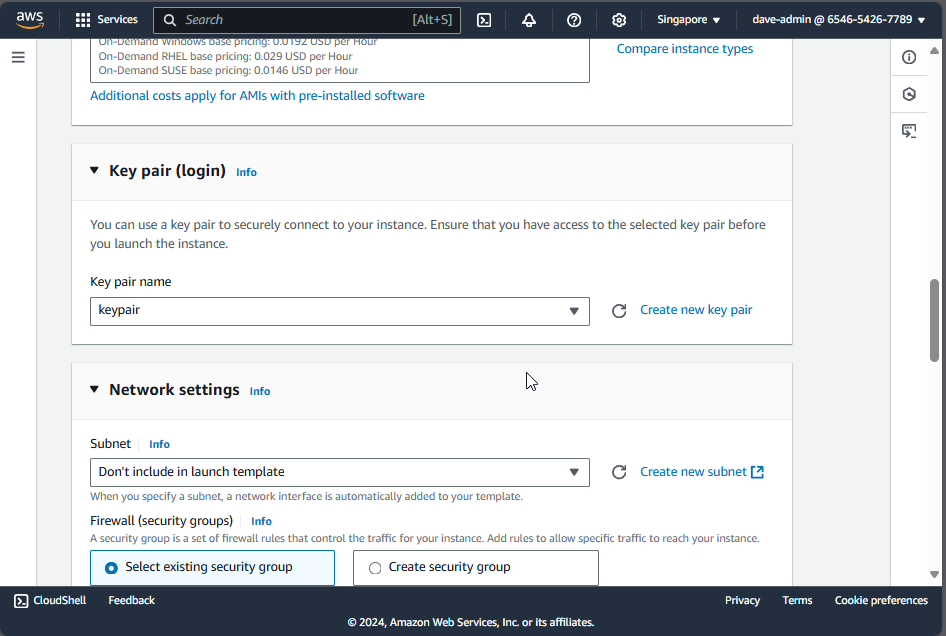
Task: Click the Create new key pair link
Action: (x=696, y=310)
